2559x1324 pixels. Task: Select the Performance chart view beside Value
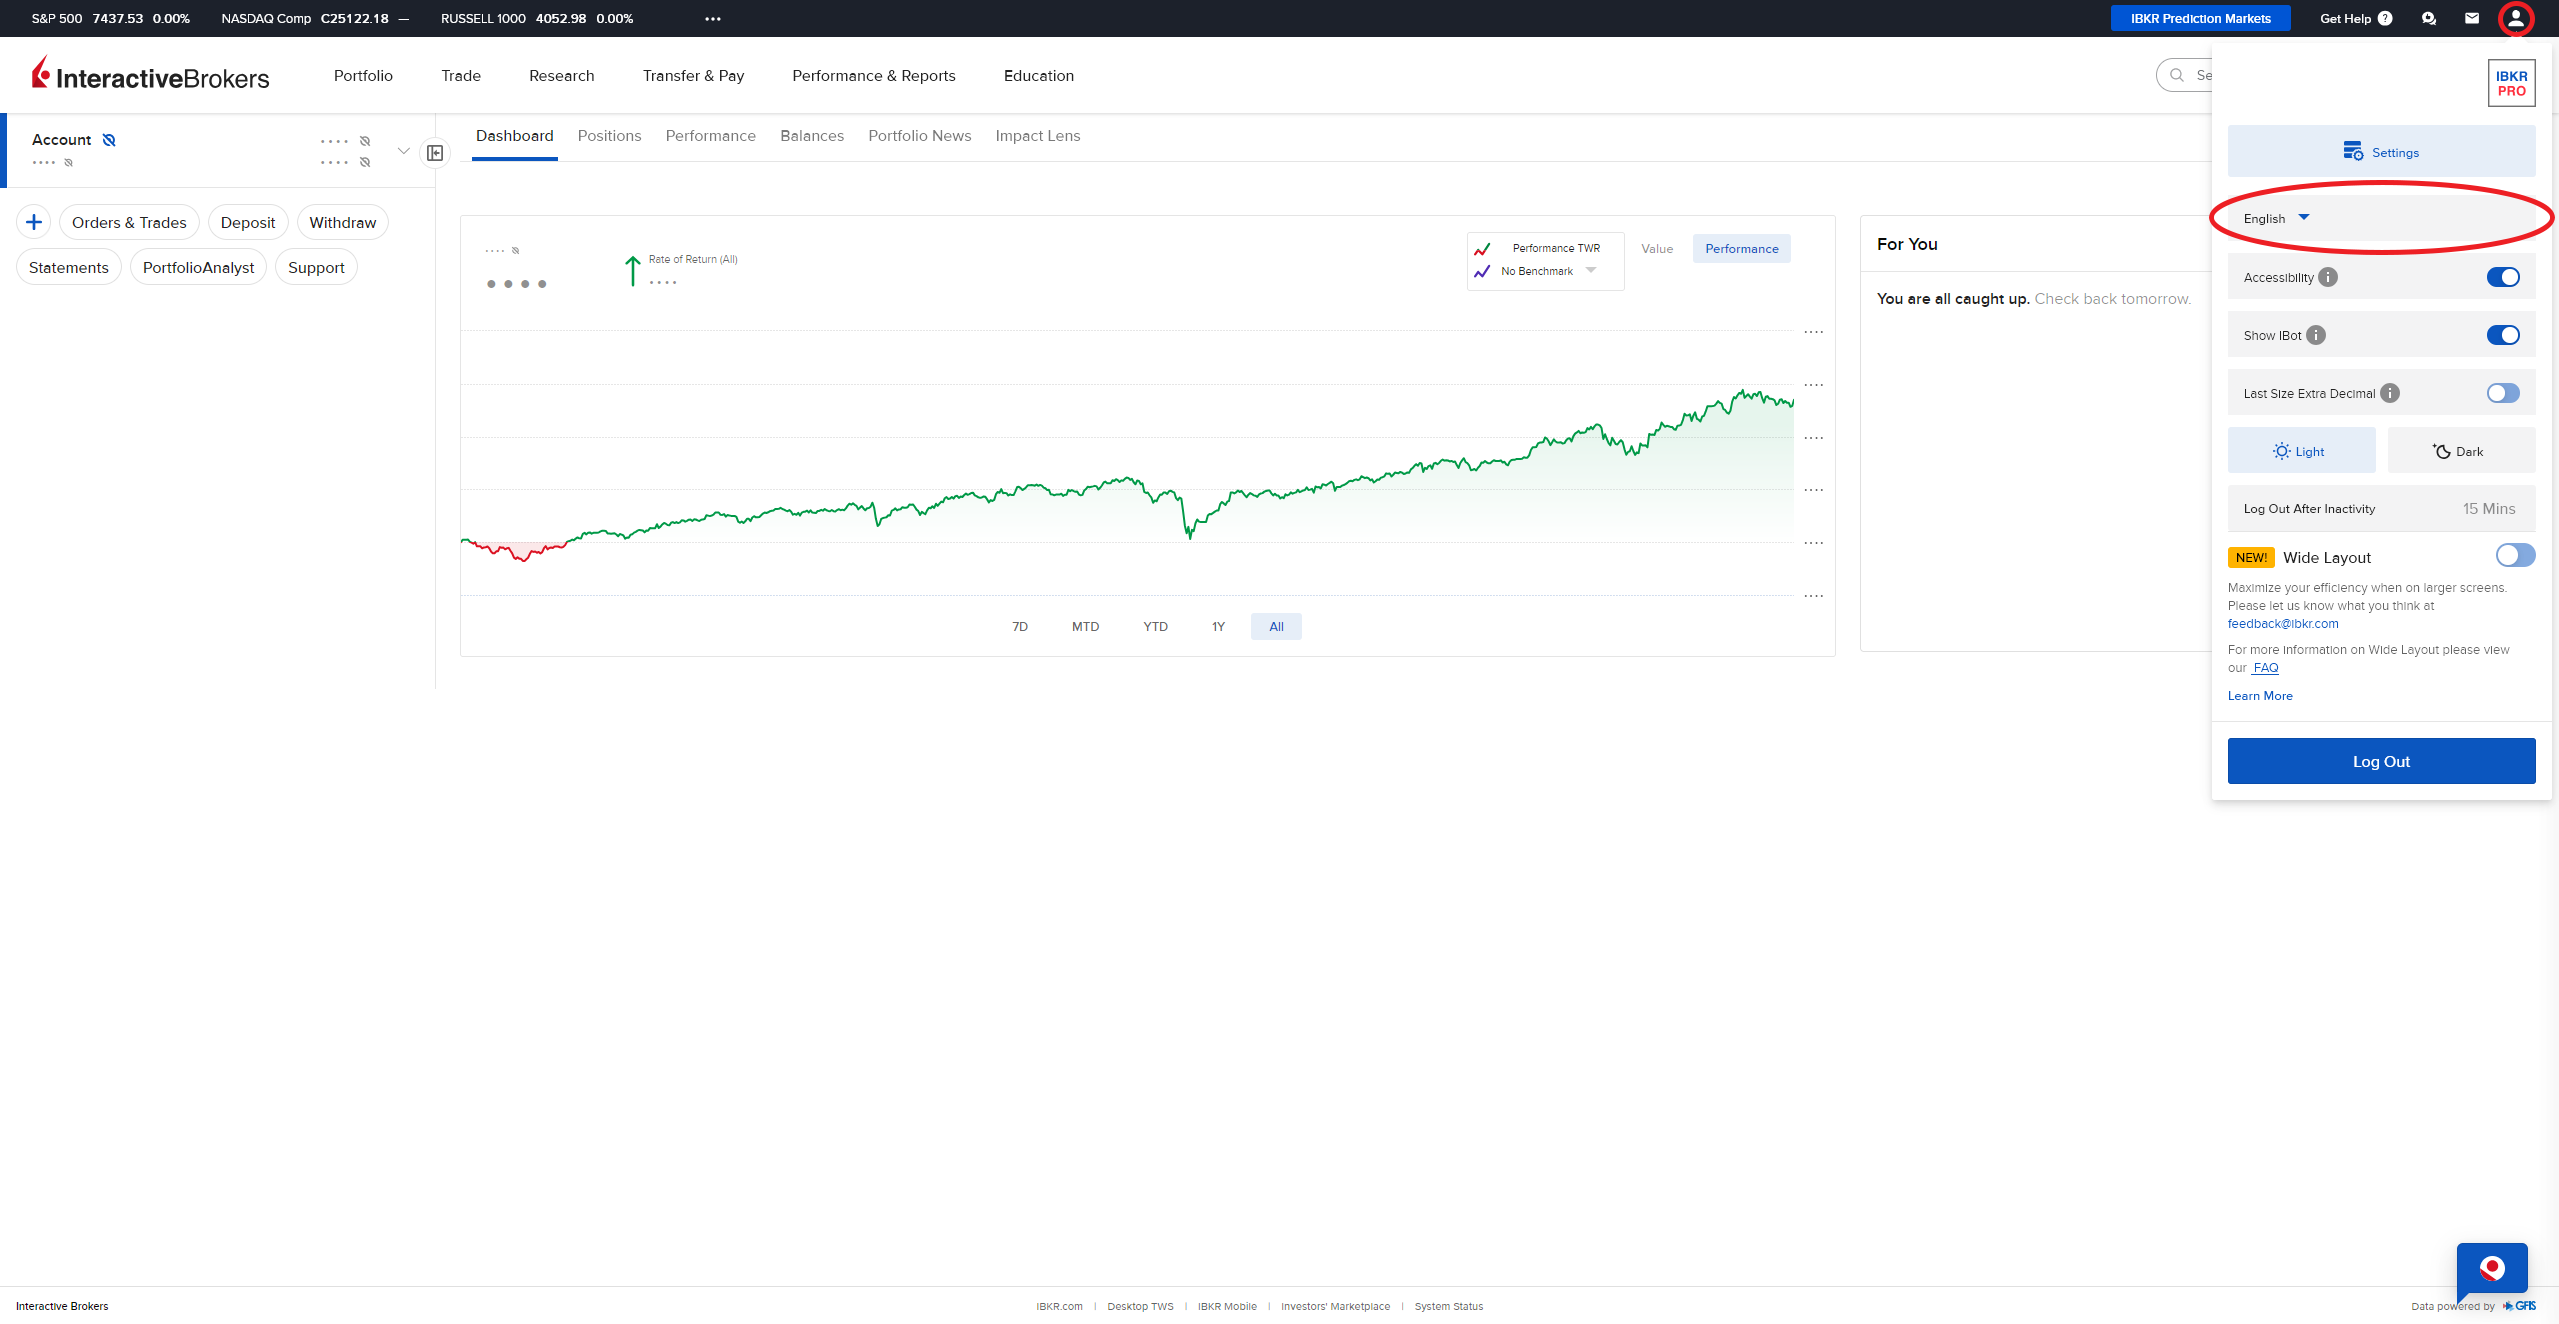pyautogui.click(x=1741, y=249)
